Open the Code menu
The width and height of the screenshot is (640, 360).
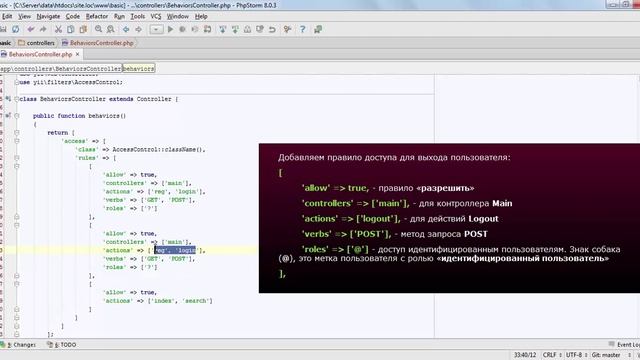[x=73, y=16]
